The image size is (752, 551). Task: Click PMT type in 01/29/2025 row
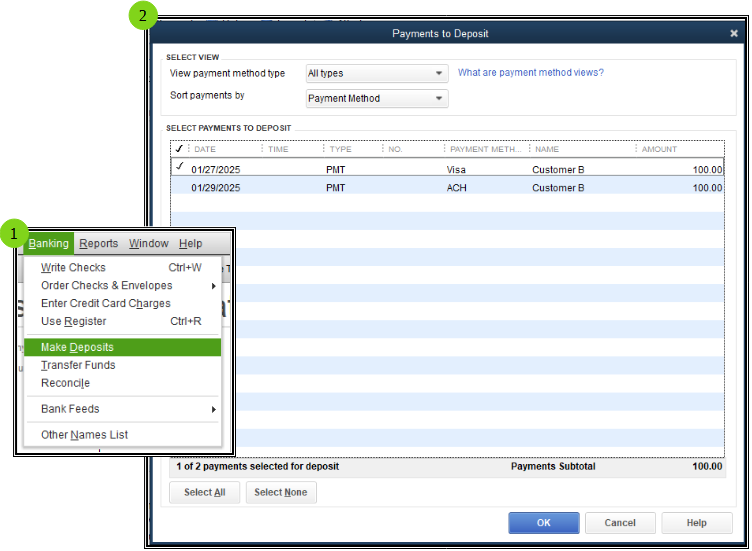(x=336, y=188)
